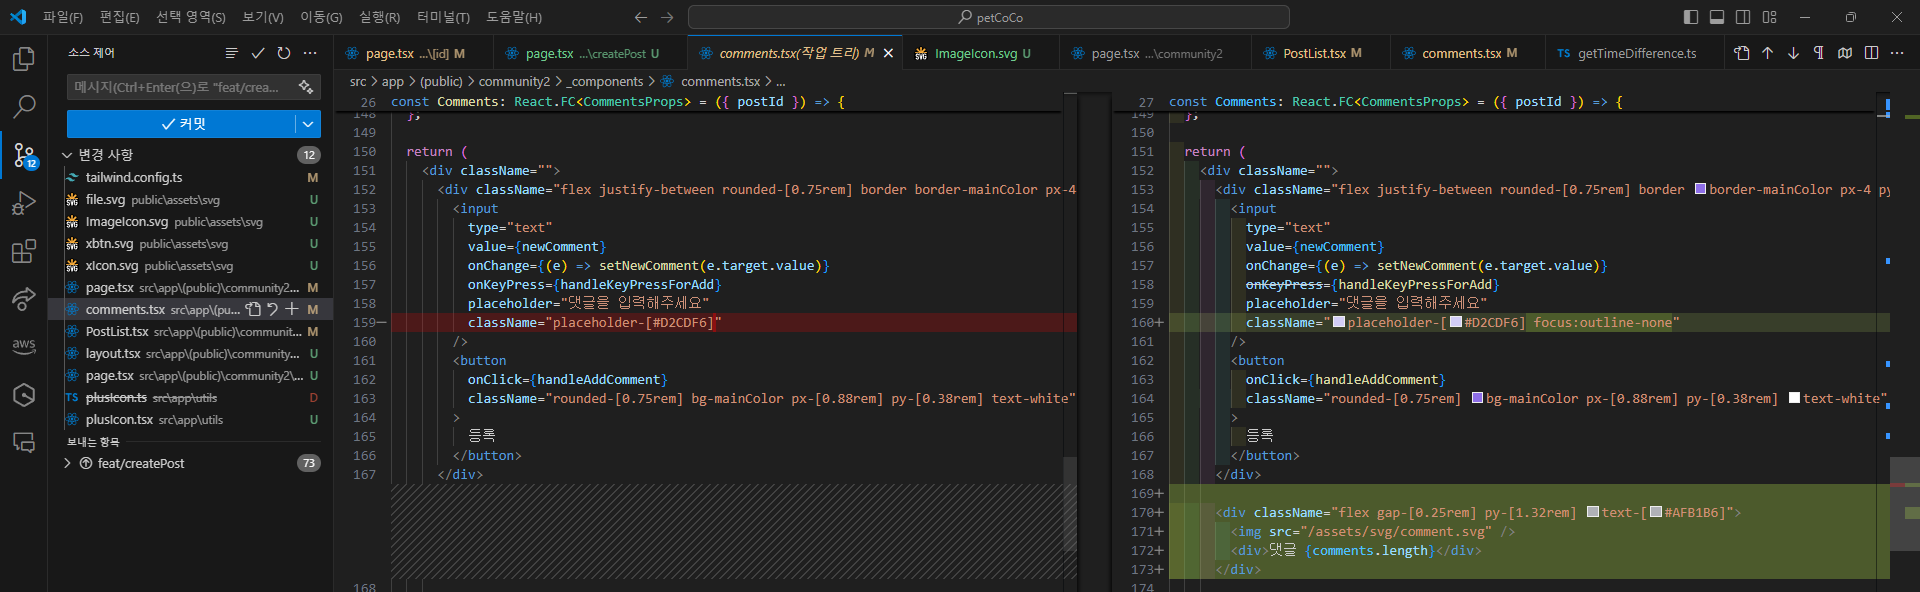Click the commit message input field
This screenshot has height=592, width=1920.
point(180,87)
